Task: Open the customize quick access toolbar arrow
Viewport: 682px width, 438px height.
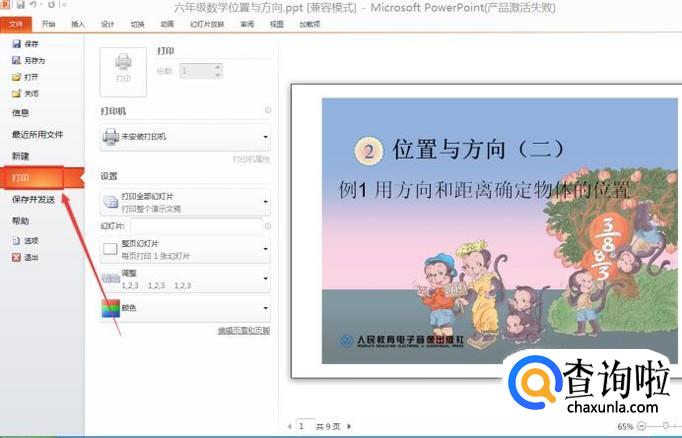Action: (x=65, y=5)
